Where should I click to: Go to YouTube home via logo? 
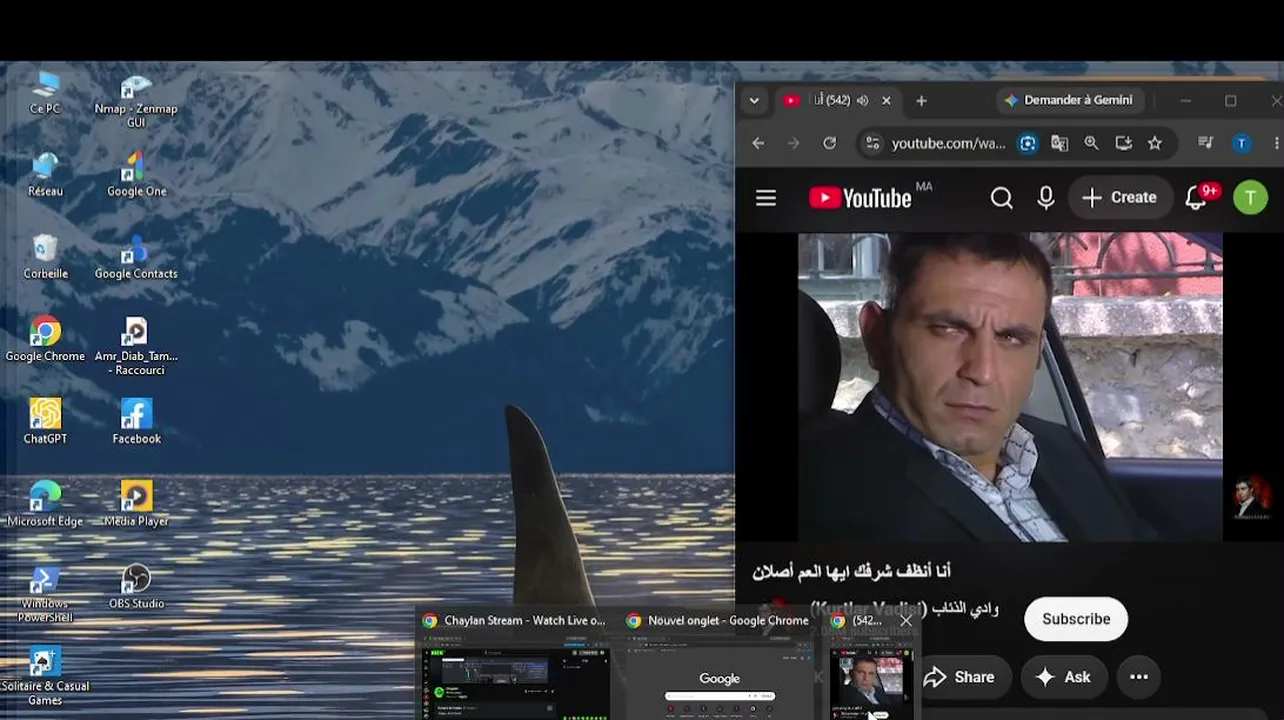point(860,198)
